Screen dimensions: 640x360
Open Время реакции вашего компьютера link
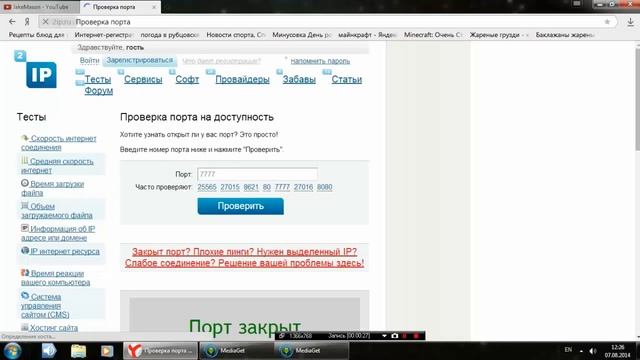click(56, 278)
